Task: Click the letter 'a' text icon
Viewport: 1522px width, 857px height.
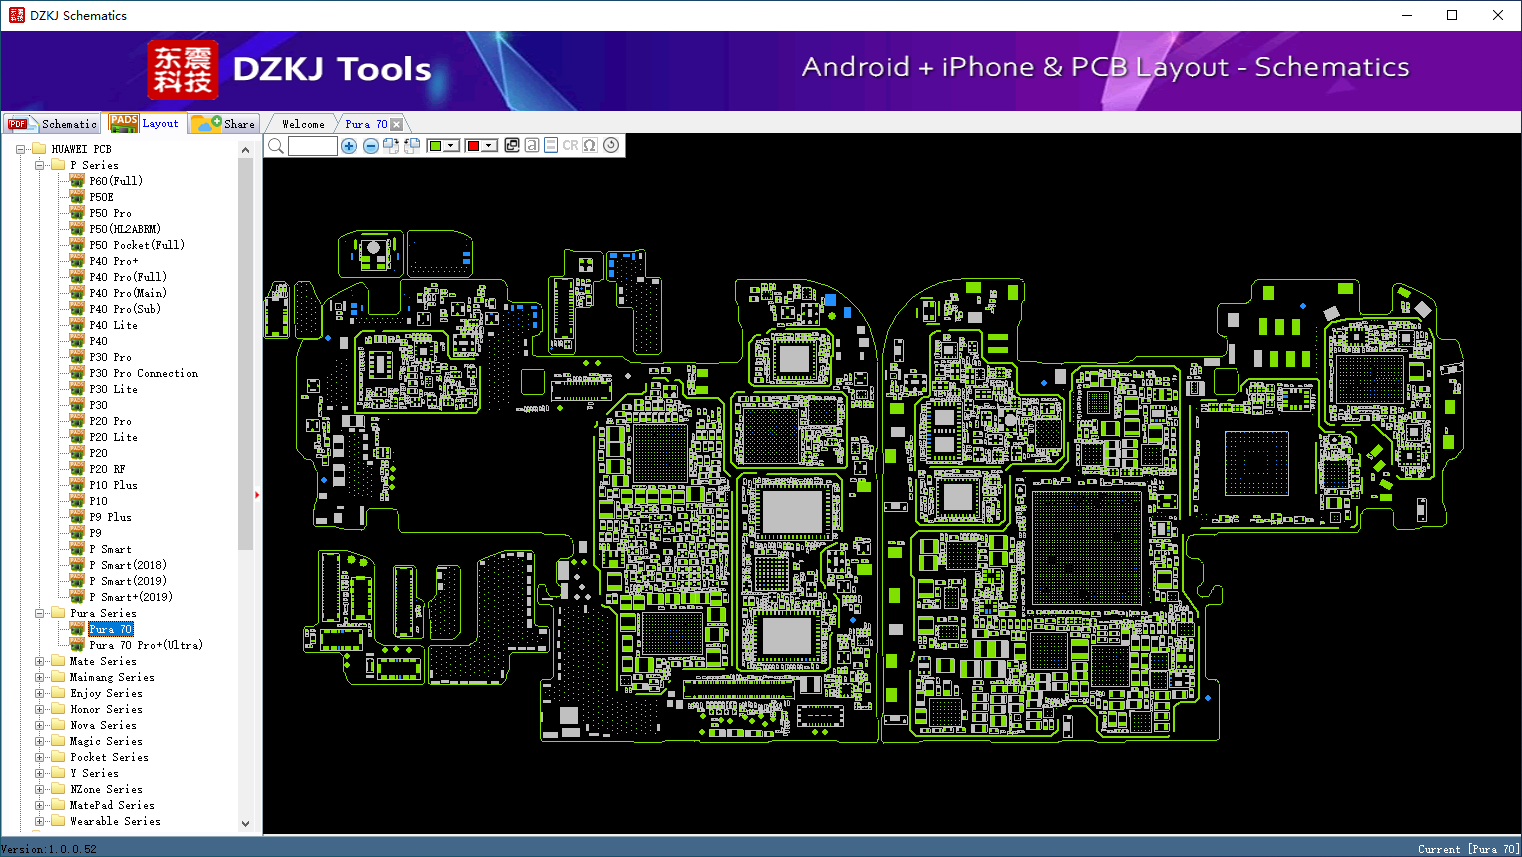Action: 532,145
